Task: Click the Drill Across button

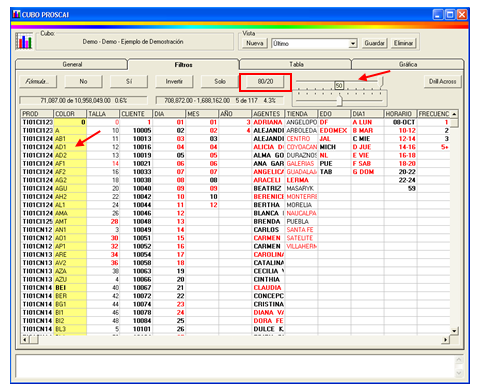Action: (x=442, y=81)
